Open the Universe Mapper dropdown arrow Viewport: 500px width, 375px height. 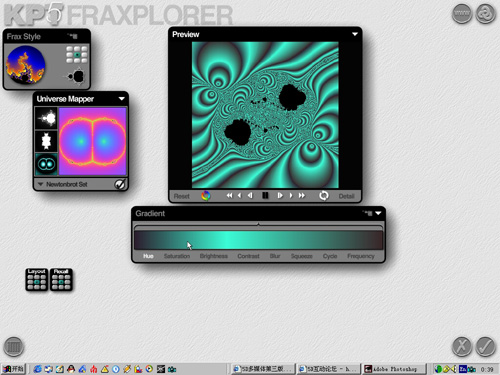(x=122, y=99)
